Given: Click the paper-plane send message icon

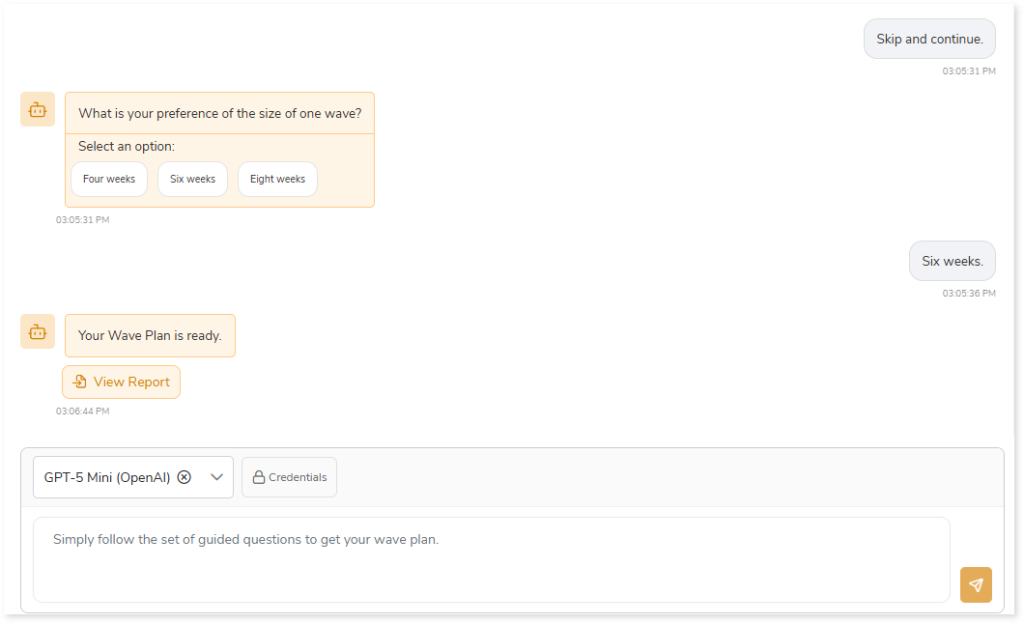Looking at the screenshot, I should (x=975, y=585).
